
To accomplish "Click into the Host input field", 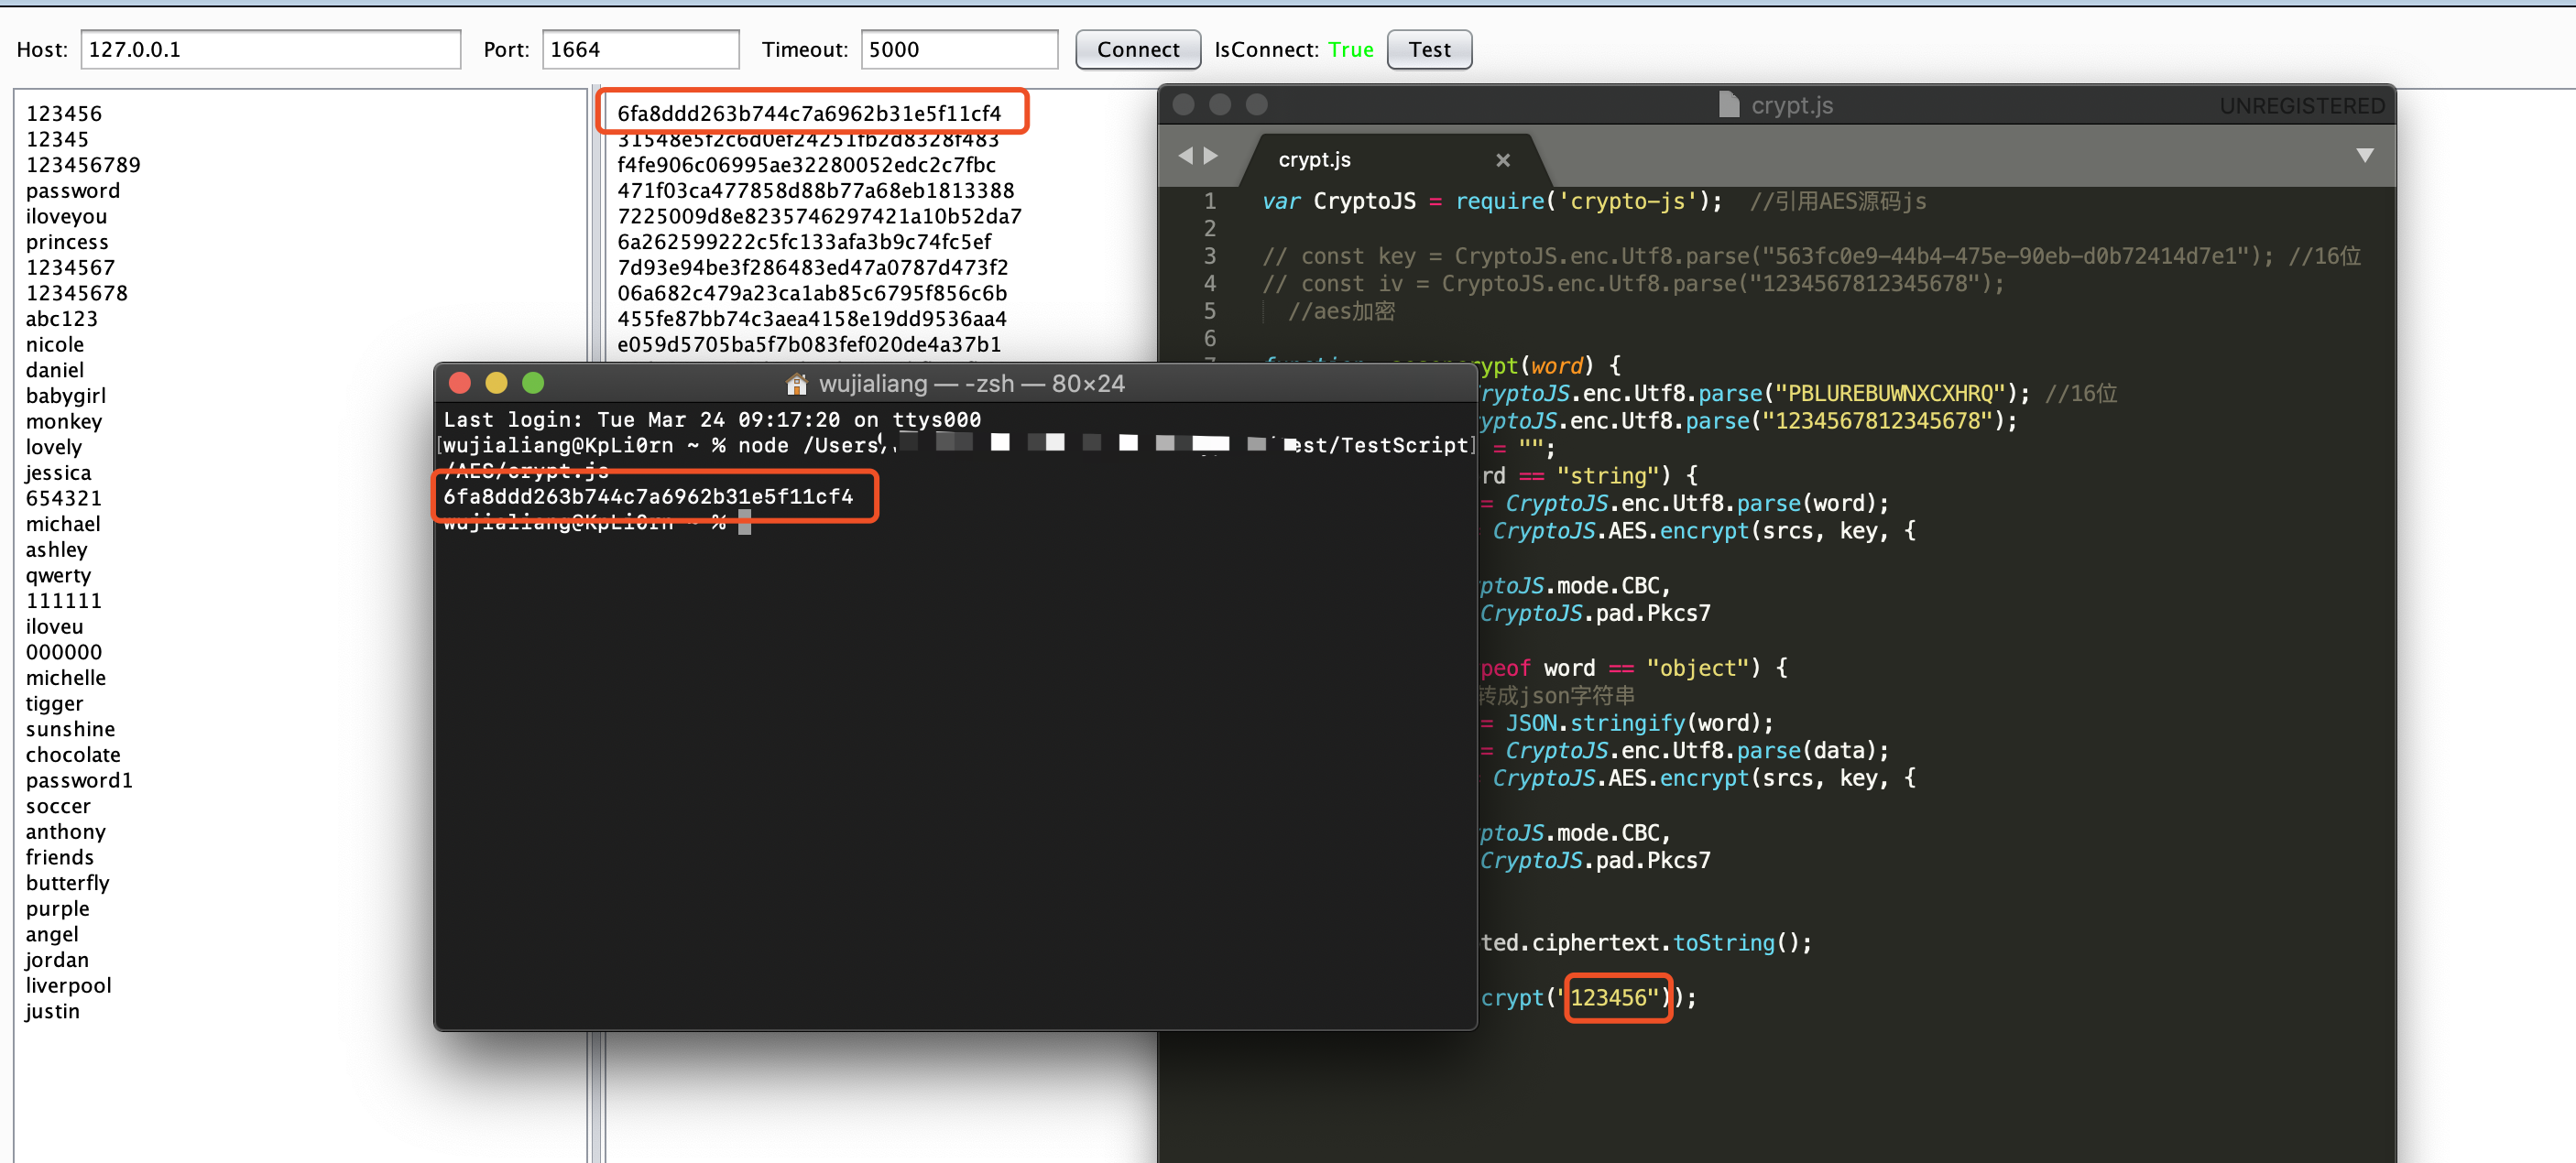I will pyautogui.click(x=270, y=50).
